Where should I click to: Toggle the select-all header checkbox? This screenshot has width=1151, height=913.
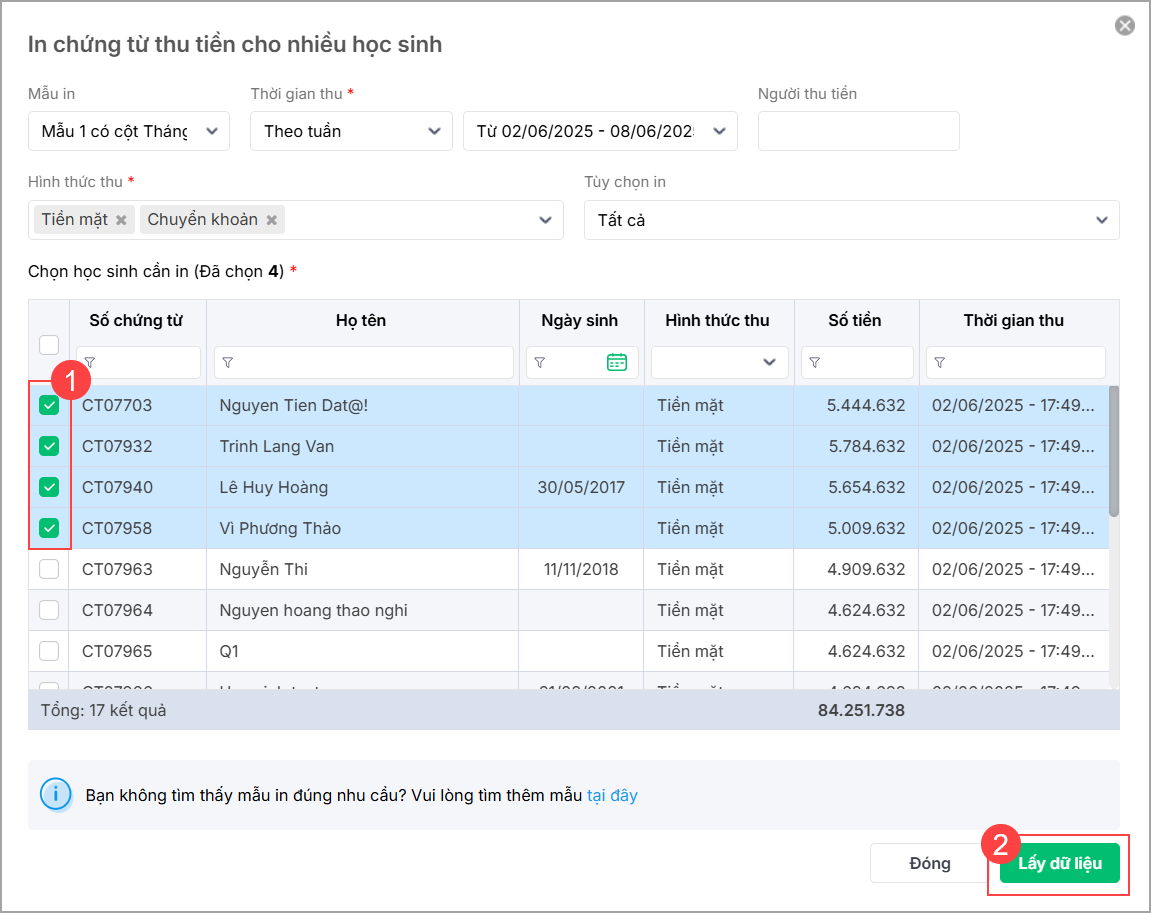pyautogui.click(x=49, y=344)
